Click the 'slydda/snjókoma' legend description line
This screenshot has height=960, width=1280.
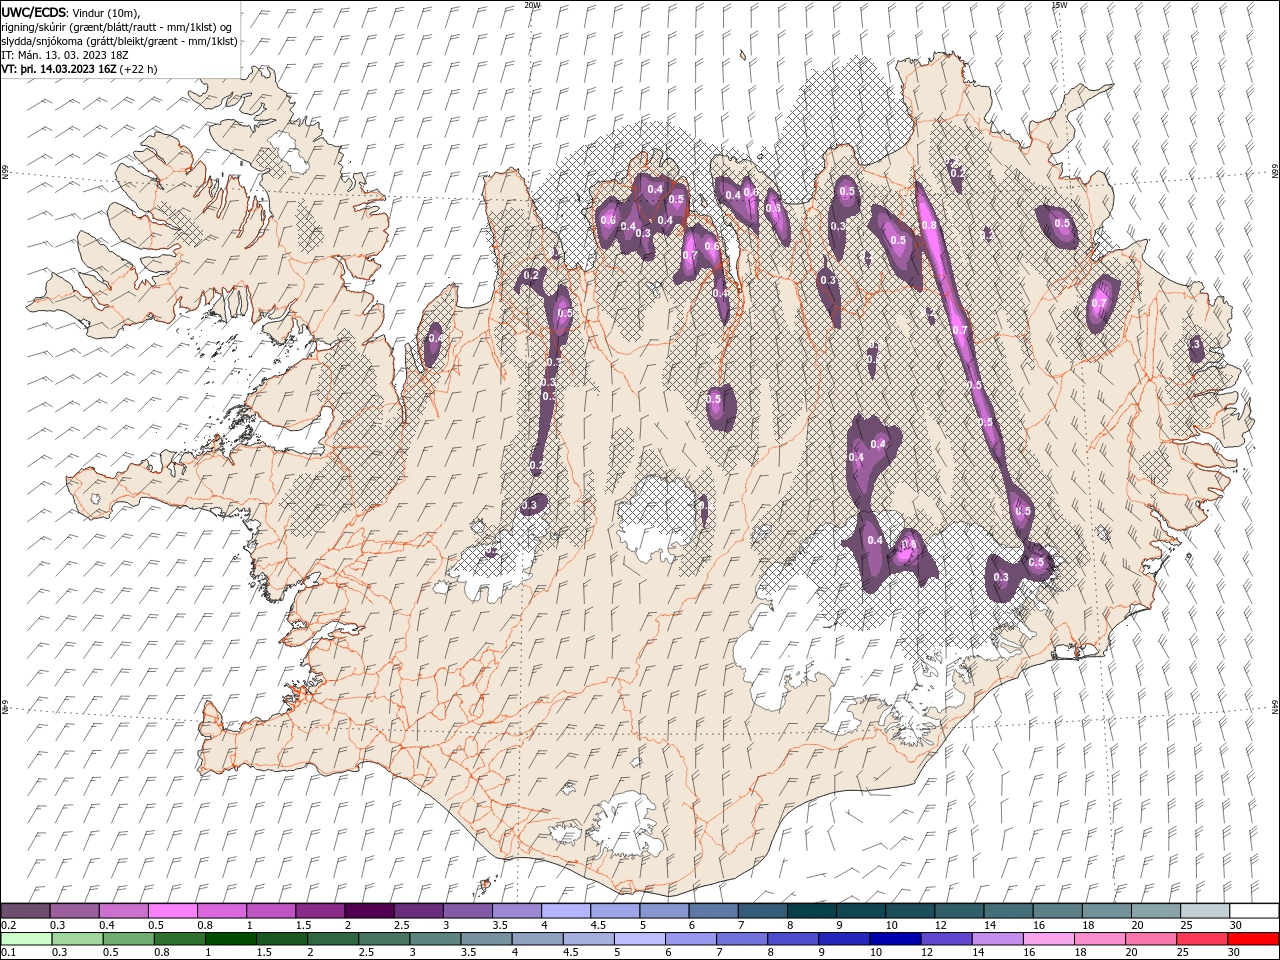[x=119, y=41]
